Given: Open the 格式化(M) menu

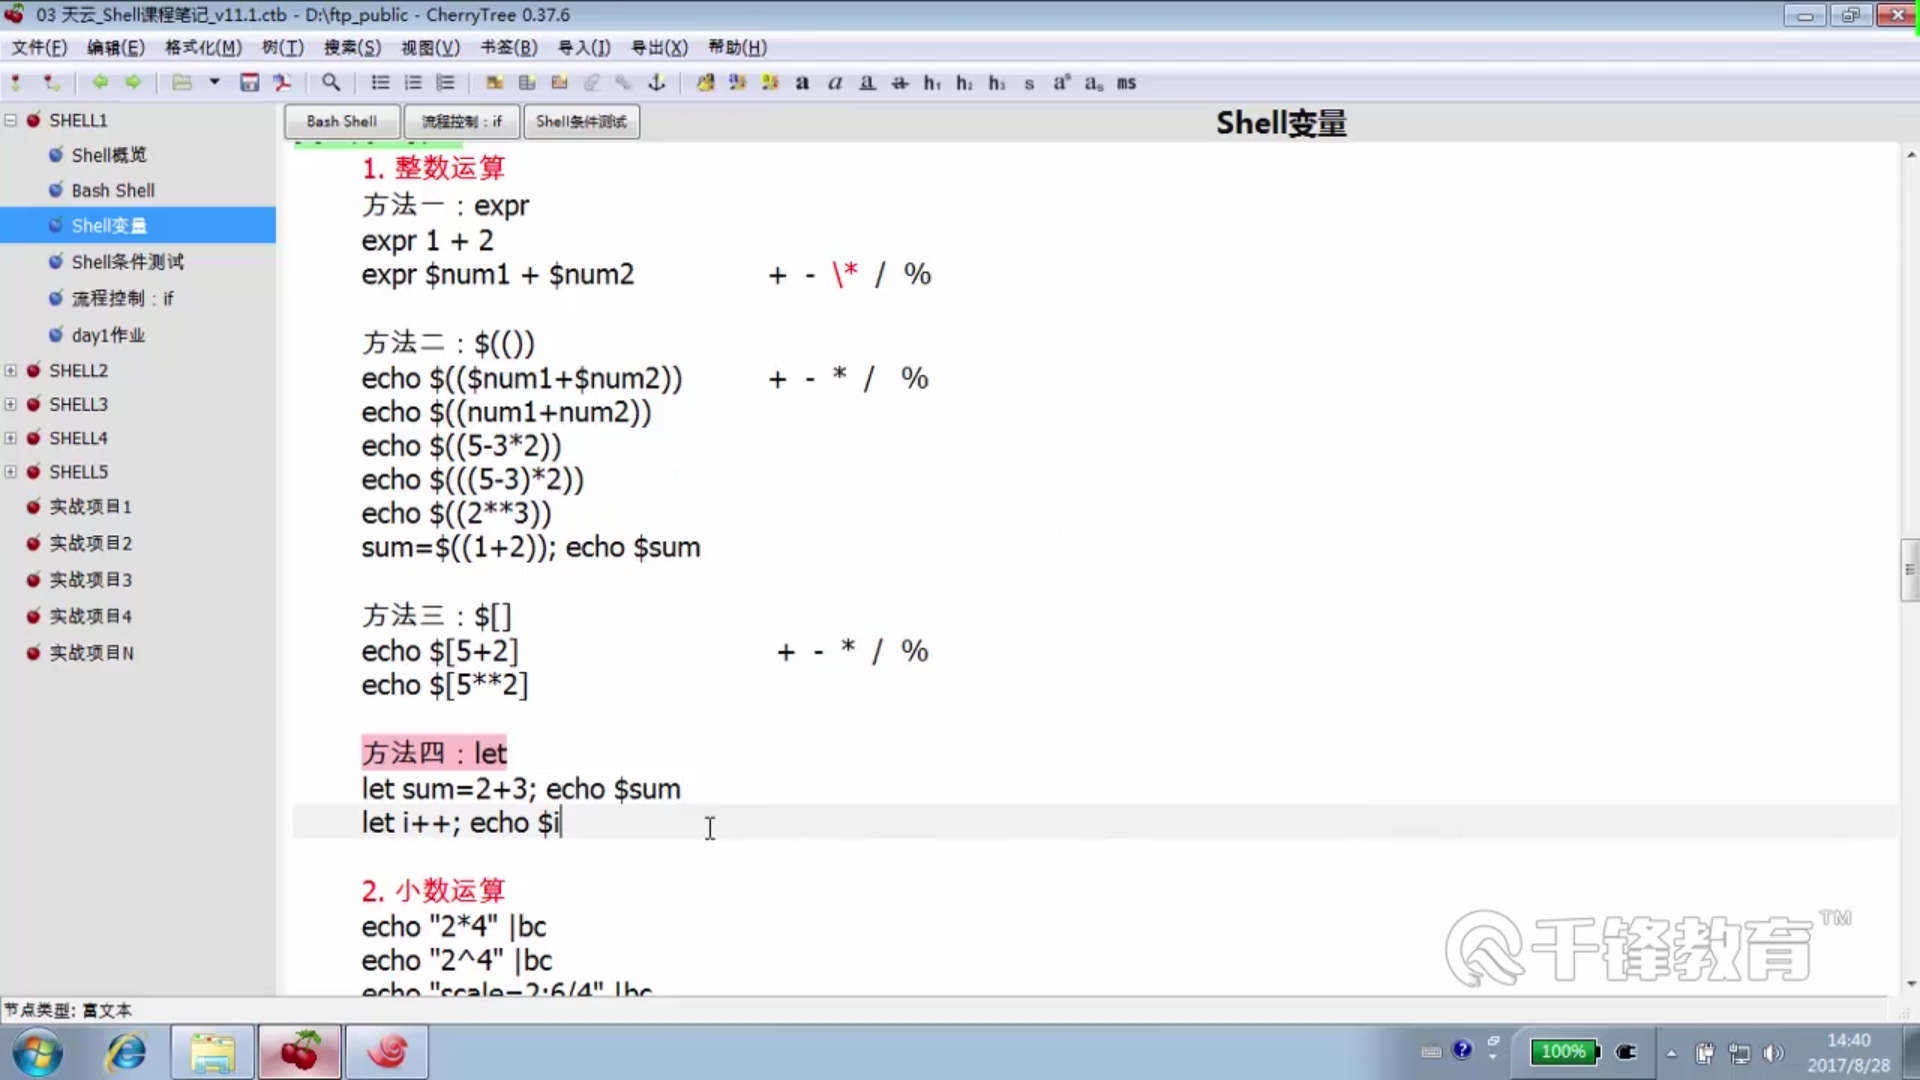Looking at the screenshot, I should (203, 47).
